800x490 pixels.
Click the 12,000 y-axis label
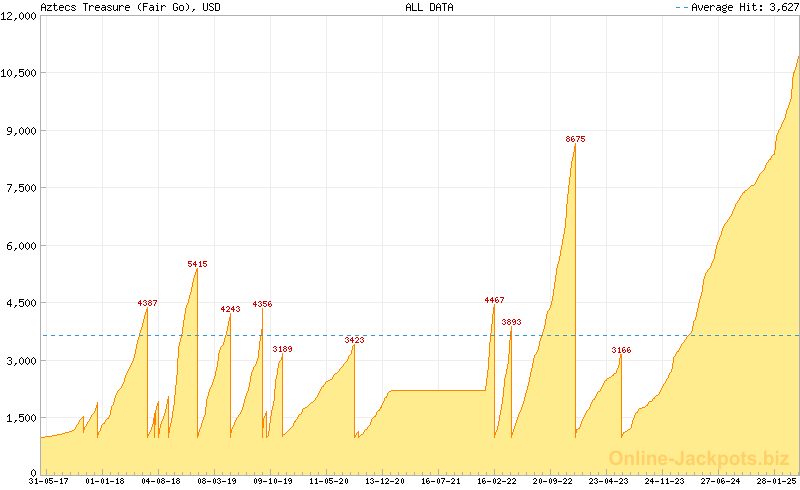(x=19, y=16)
